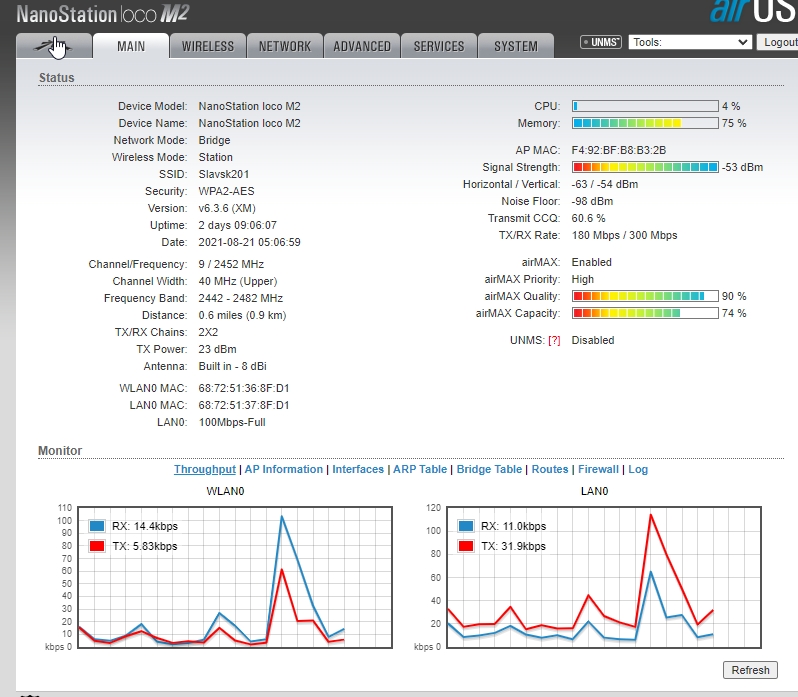Click the airMAX Quality bar

pyautogui.click(x=645, y=296)
